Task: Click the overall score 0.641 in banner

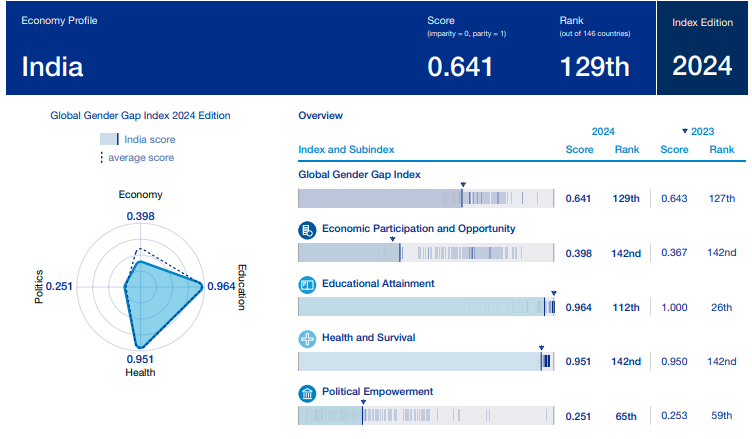Action: pyautogui.click(x=460, y=67)
